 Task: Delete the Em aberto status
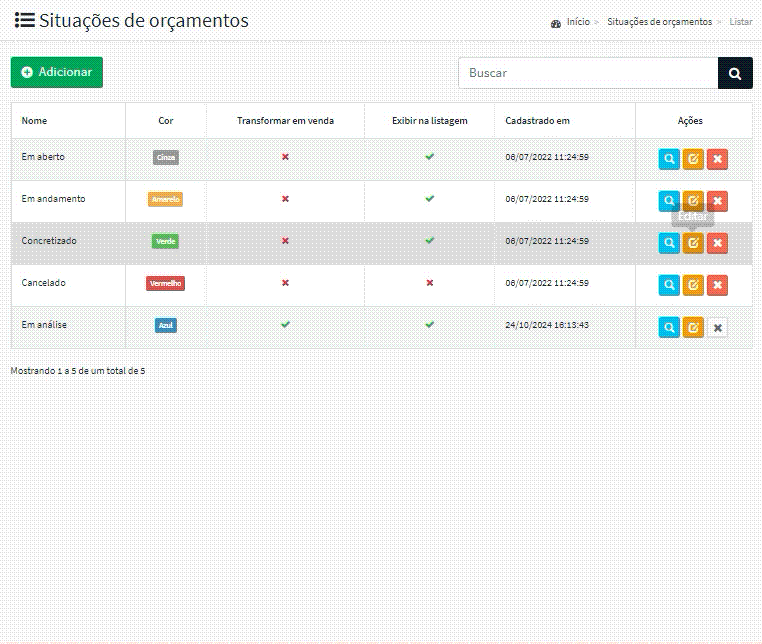pyautogui.click(x=717, y=159)
